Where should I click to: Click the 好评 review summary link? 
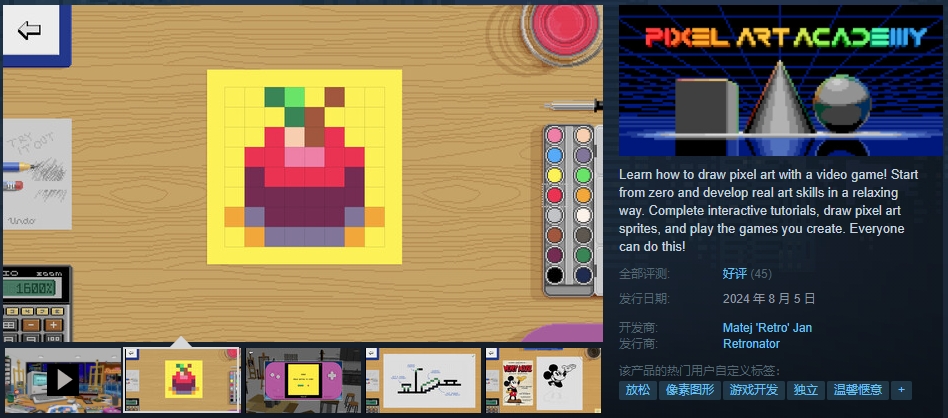(x=735, y=274)
